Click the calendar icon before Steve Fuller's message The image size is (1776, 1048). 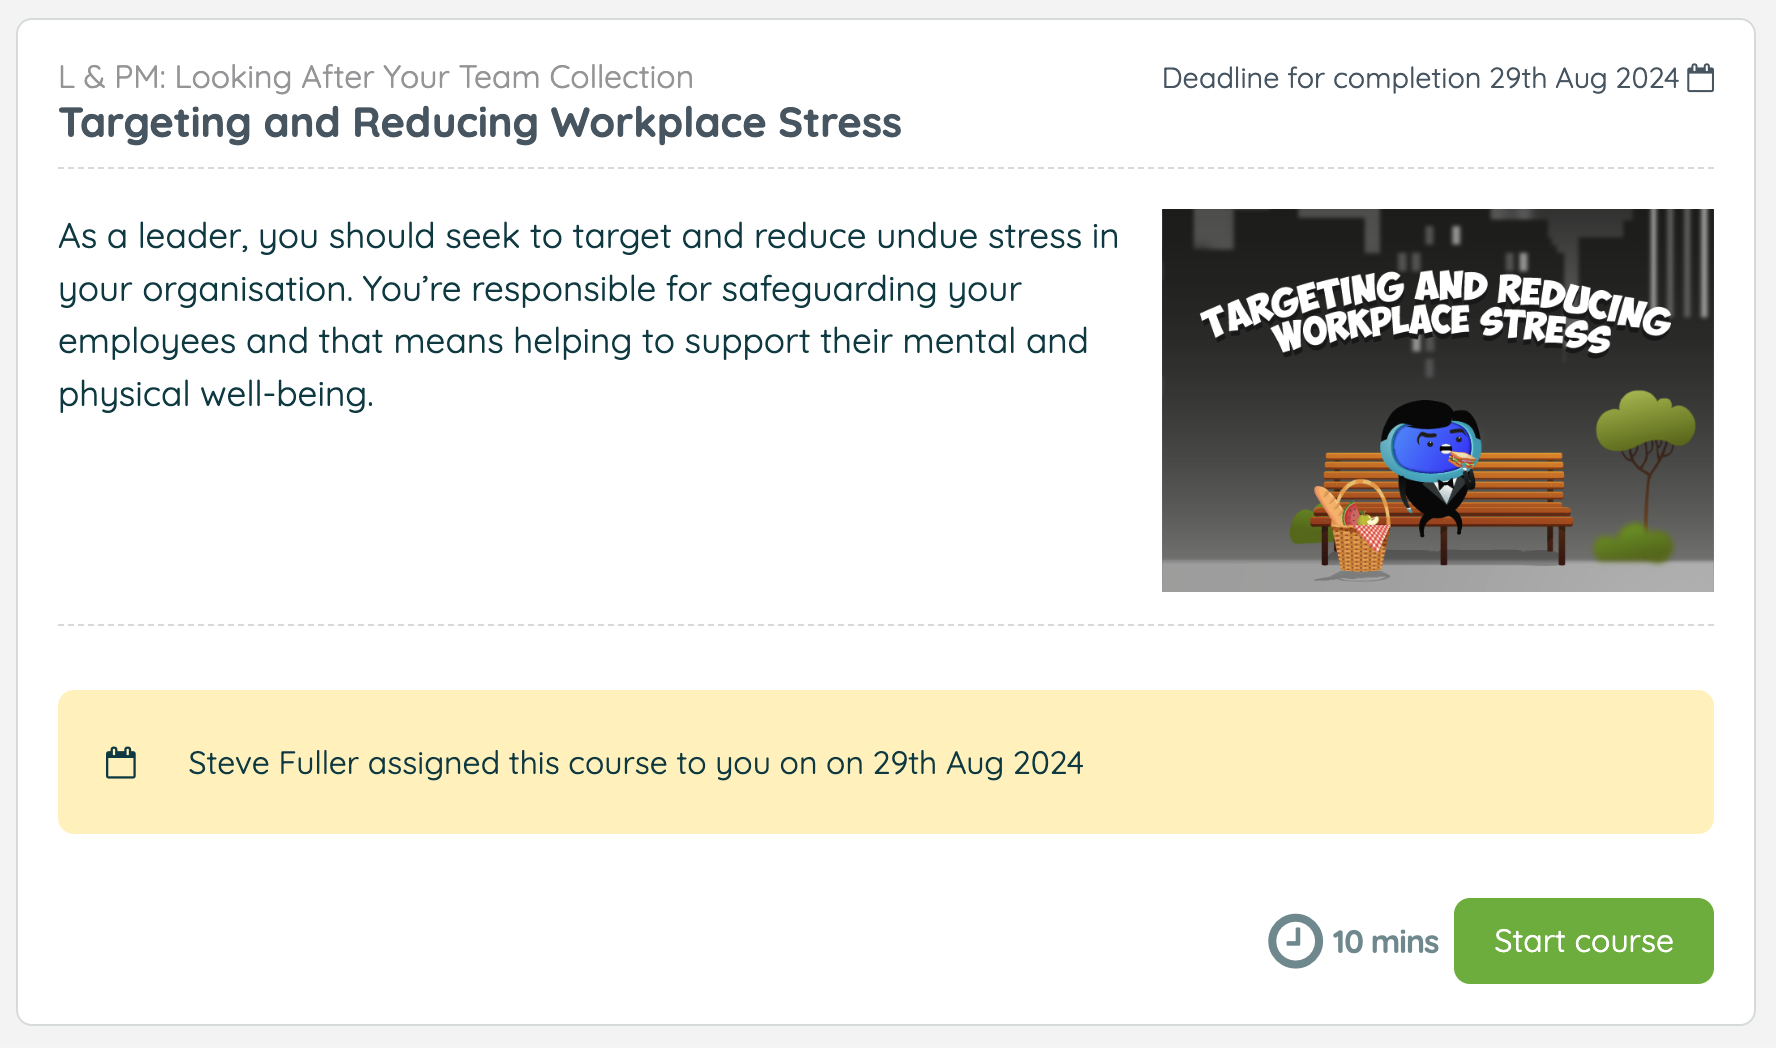click(x=122, y=762)
